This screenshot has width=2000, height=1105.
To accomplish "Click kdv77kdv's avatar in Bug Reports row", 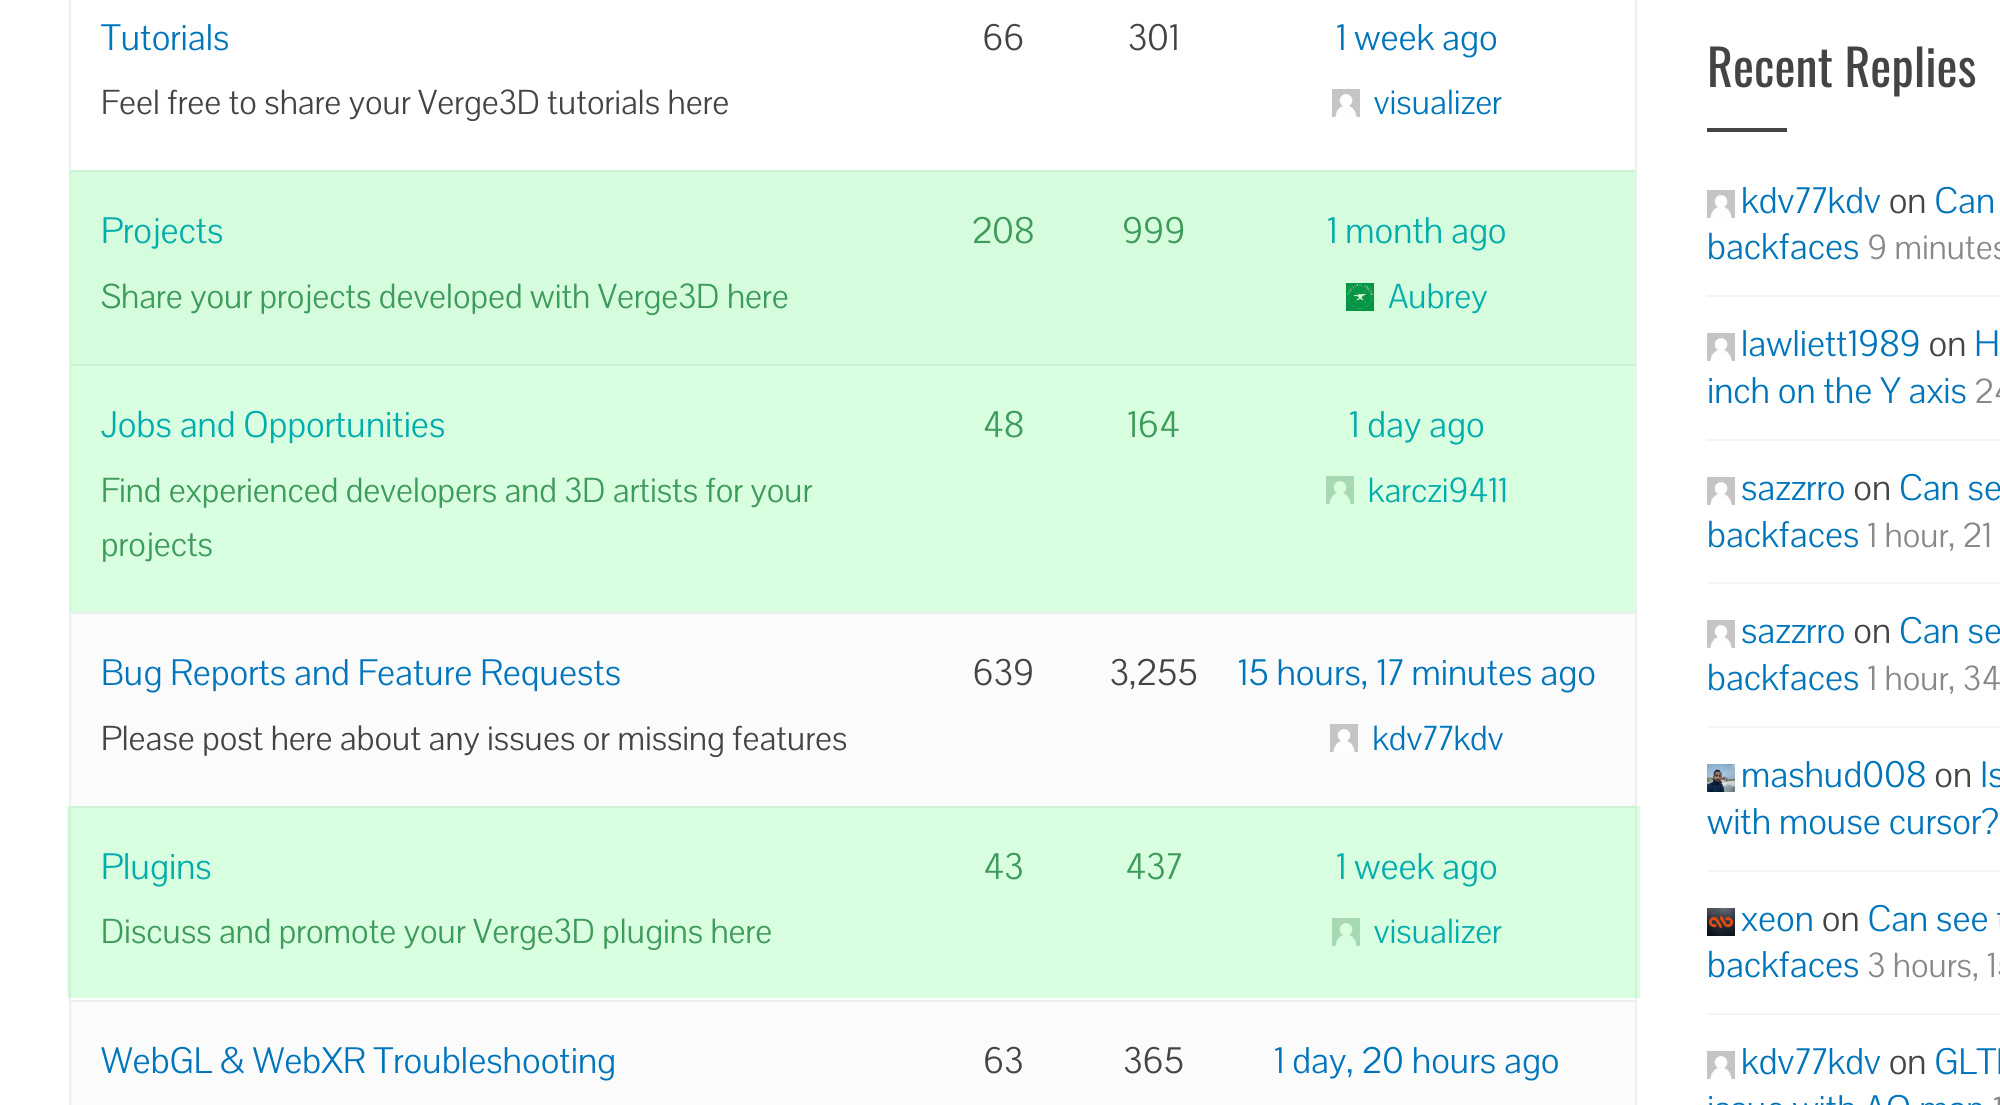I will 1343,738.
